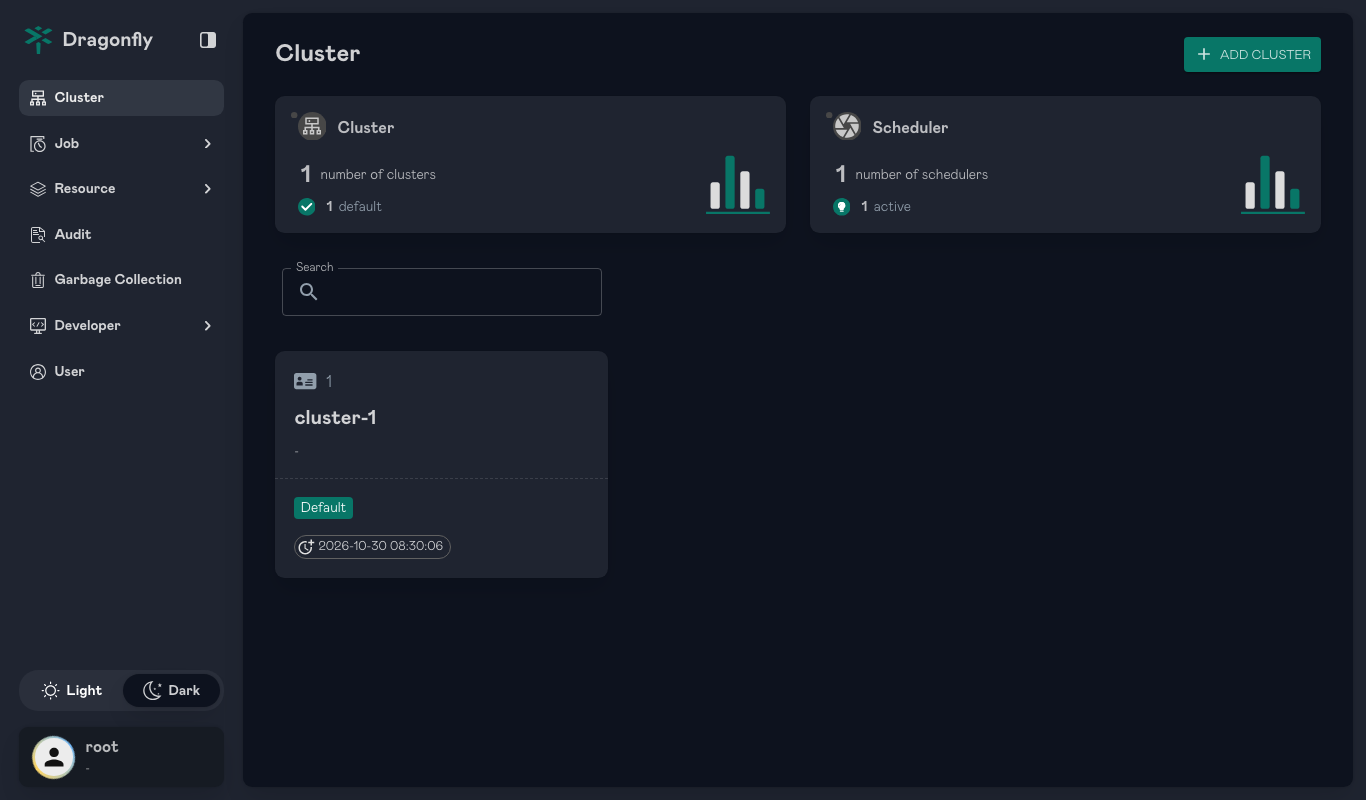1366x800 pixels.
Task: Collapse the sidebar with the panel toggle icon
Action: coord(208,40)
